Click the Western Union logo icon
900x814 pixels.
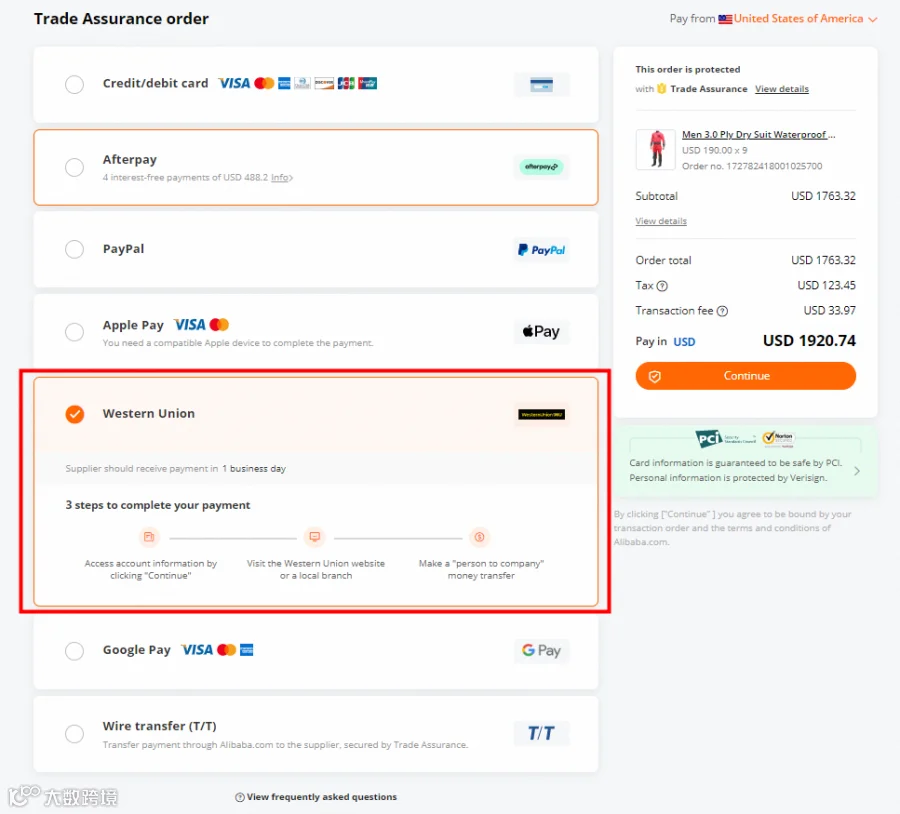tap(541, 414)
